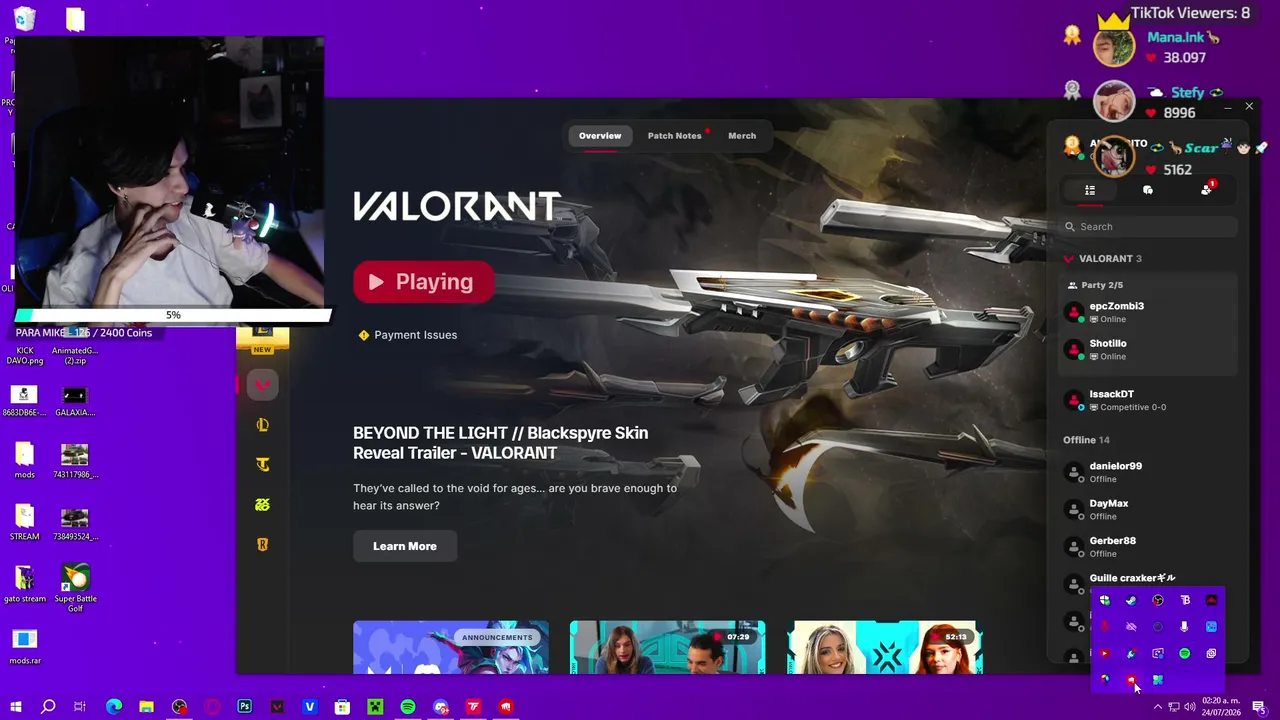The image size is (1280, 720).
Task: Click the friends Search field
Action: 1148,227
